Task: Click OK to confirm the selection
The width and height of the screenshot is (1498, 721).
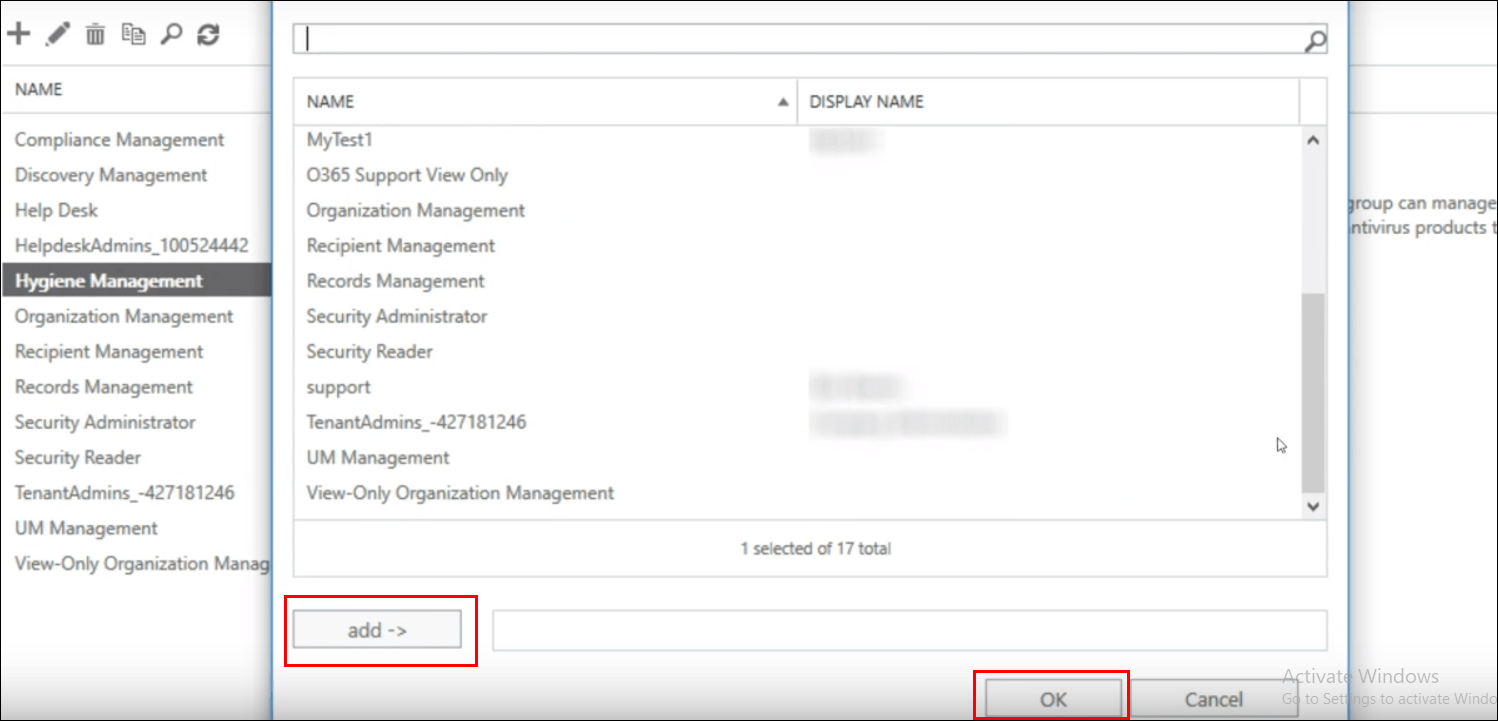Action: (x=1052, y=697)
